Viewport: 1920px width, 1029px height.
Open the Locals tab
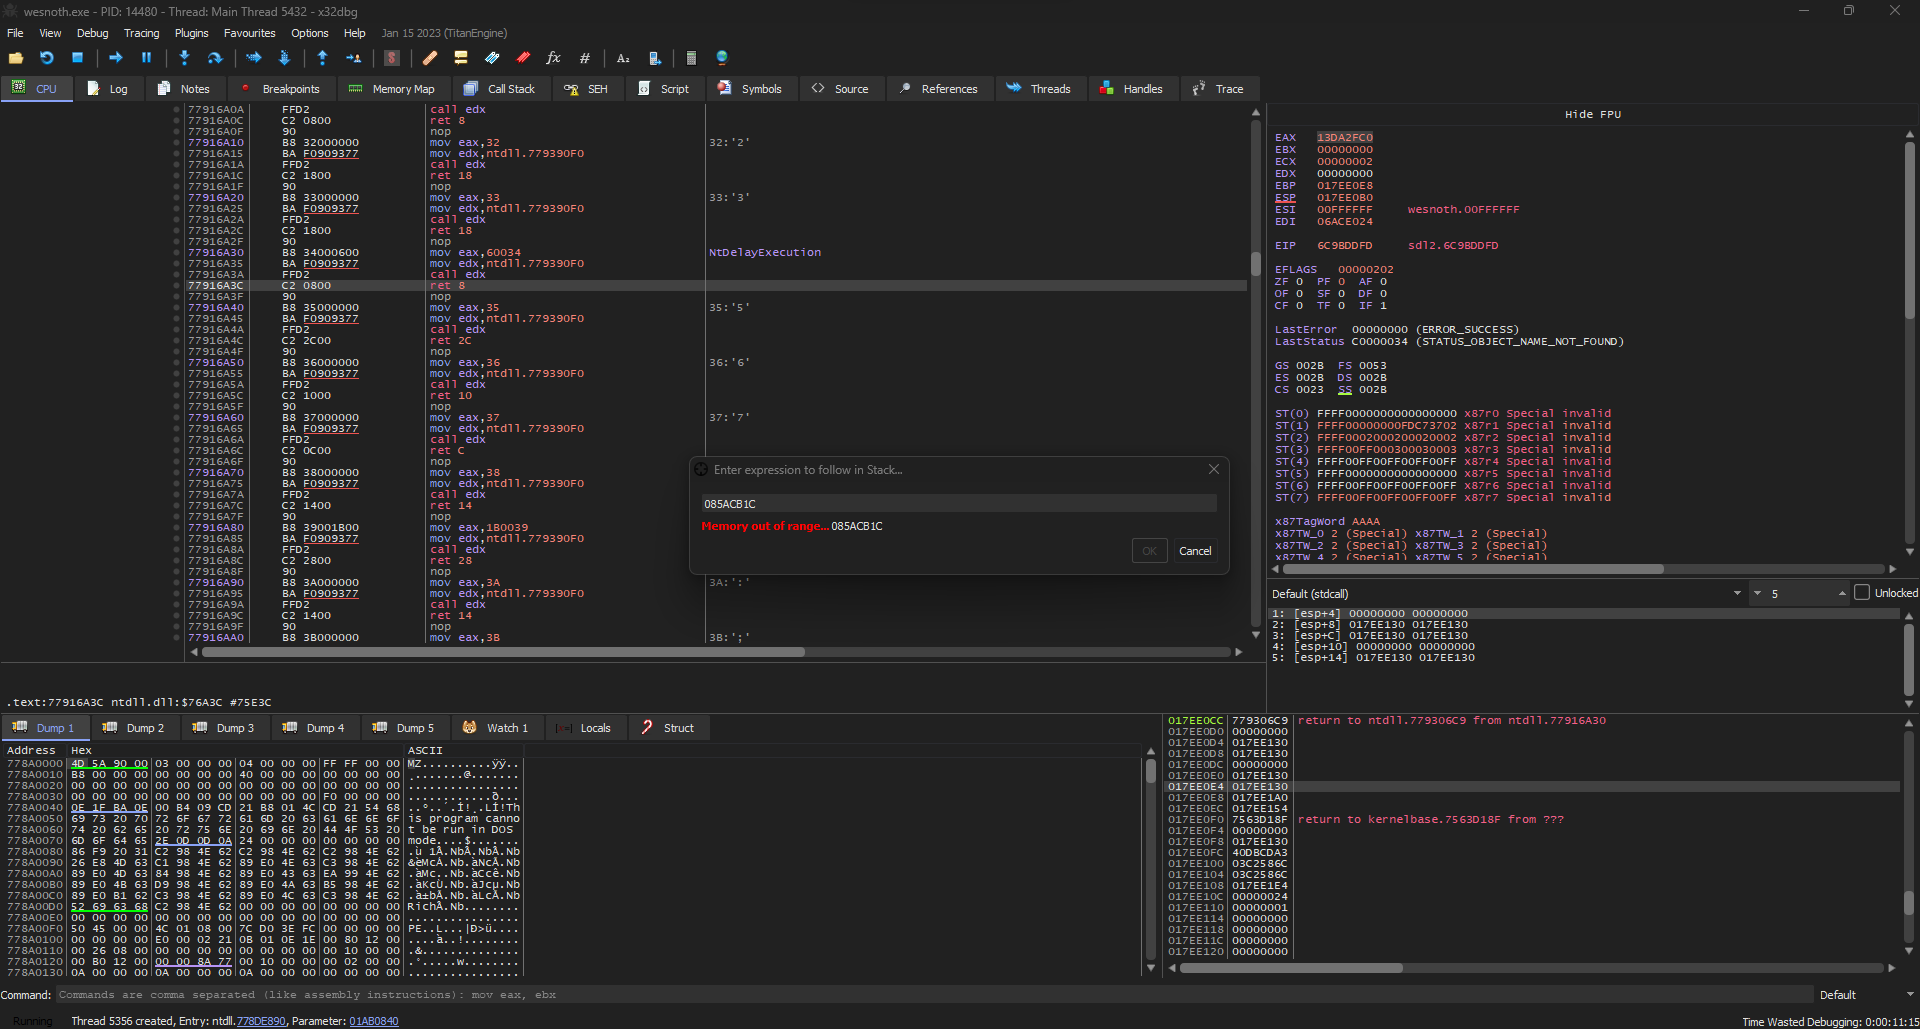coord(584,728)
